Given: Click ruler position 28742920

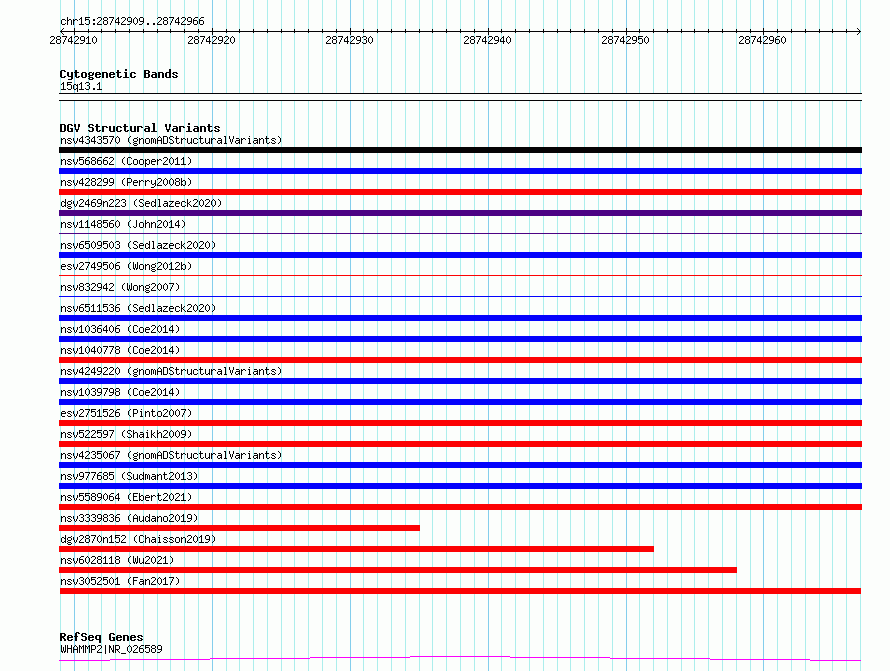Looking at the screenshot, I should [x=211, y=40].
